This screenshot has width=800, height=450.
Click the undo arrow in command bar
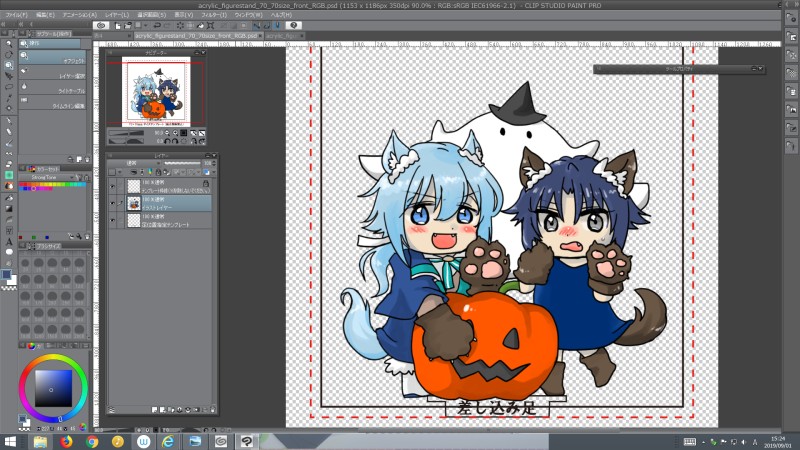[157, 26]
